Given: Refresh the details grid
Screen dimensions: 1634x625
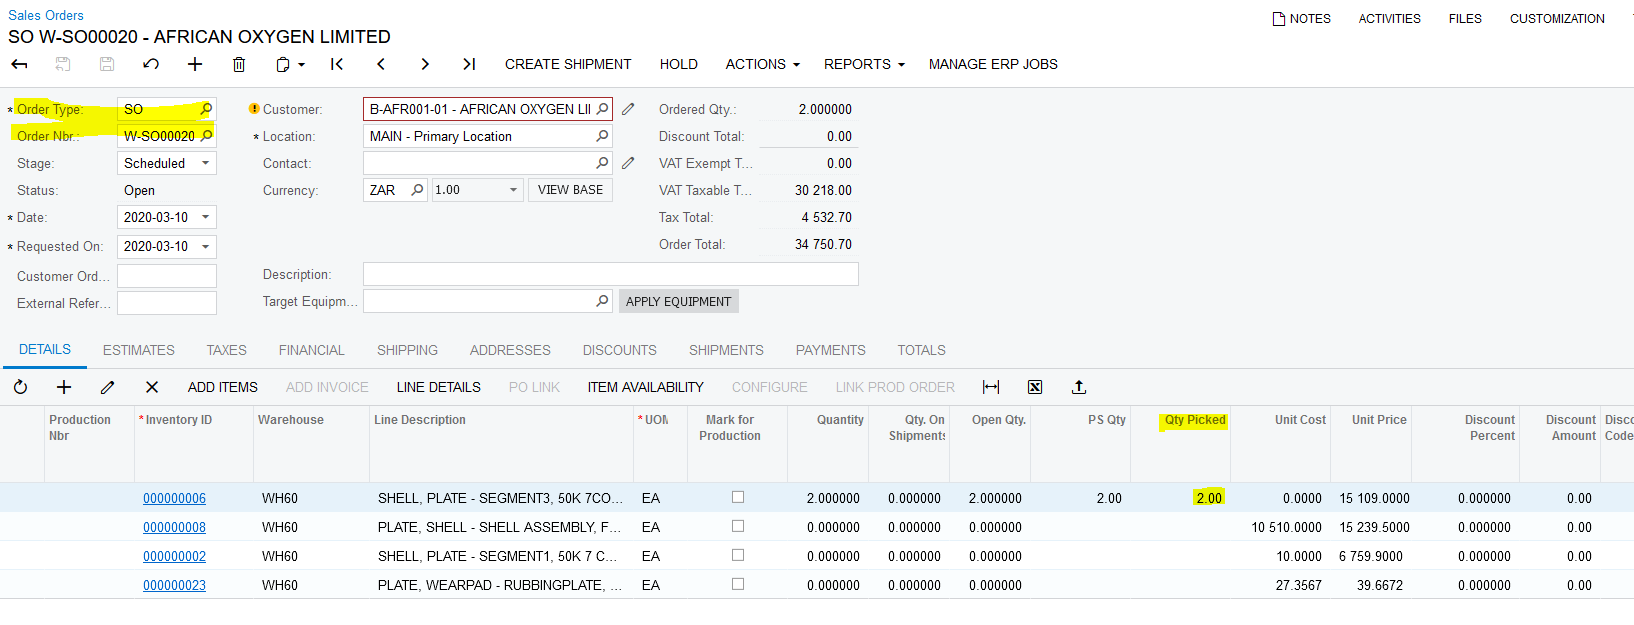Looking at the screenshot, I should coord(21,387).
